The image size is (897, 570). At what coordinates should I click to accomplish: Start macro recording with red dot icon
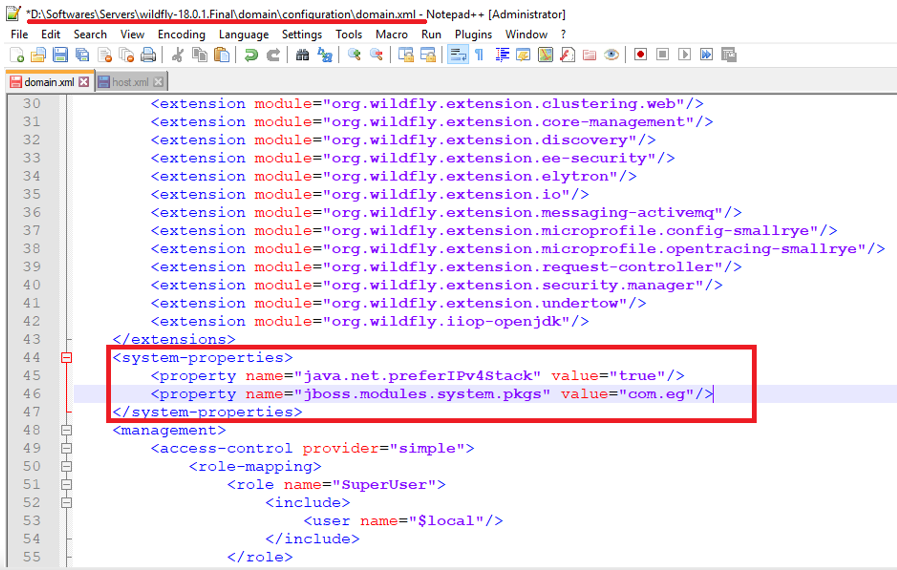640,55
